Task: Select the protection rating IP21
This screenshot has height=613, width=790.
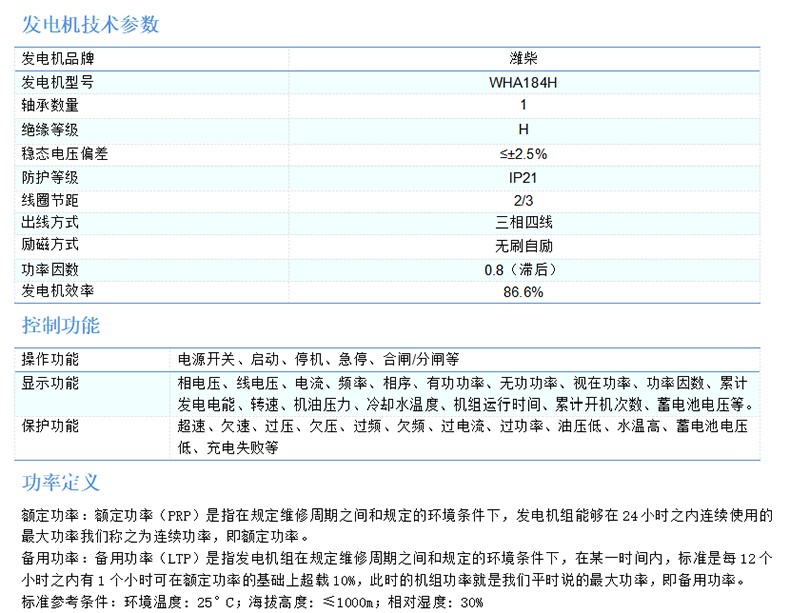Action: (523, 176)
